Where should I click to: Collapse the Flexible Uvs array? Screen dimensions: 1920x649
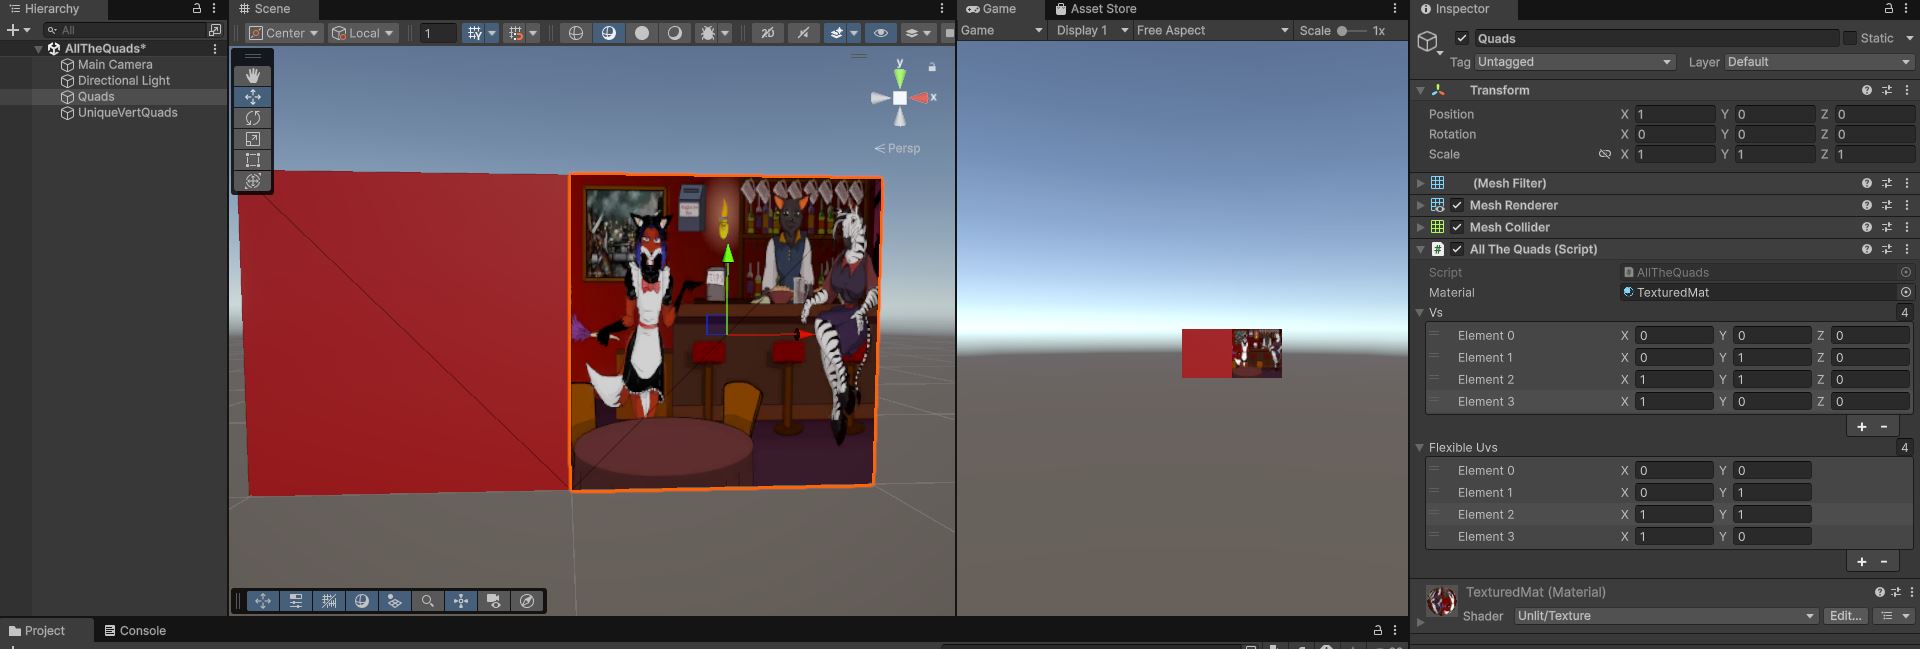pos(1420,447)
